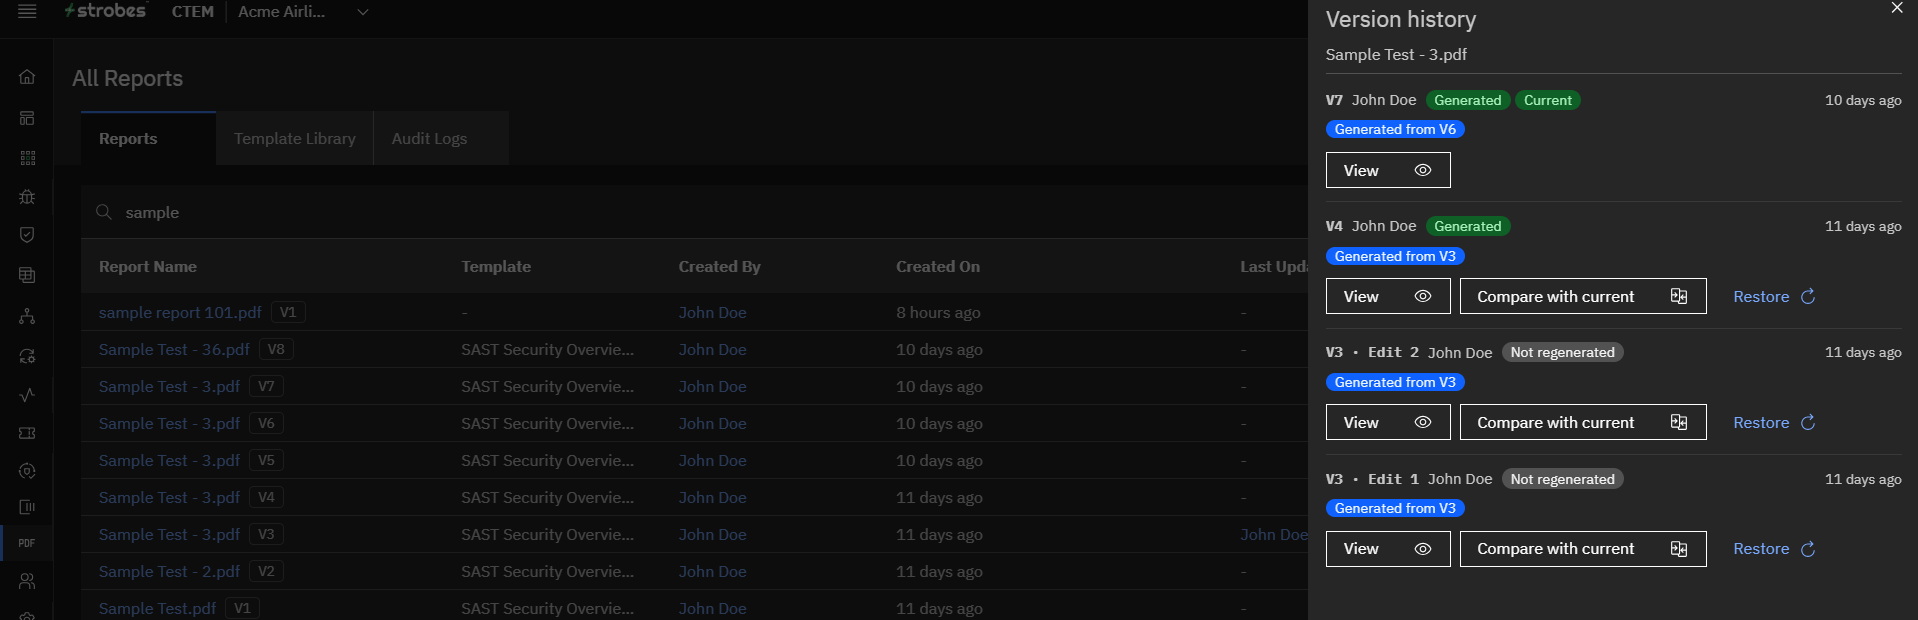Open Sample Test.pdf report
This screenshot has height=620, width=1918.
click(x=157, y=609)
